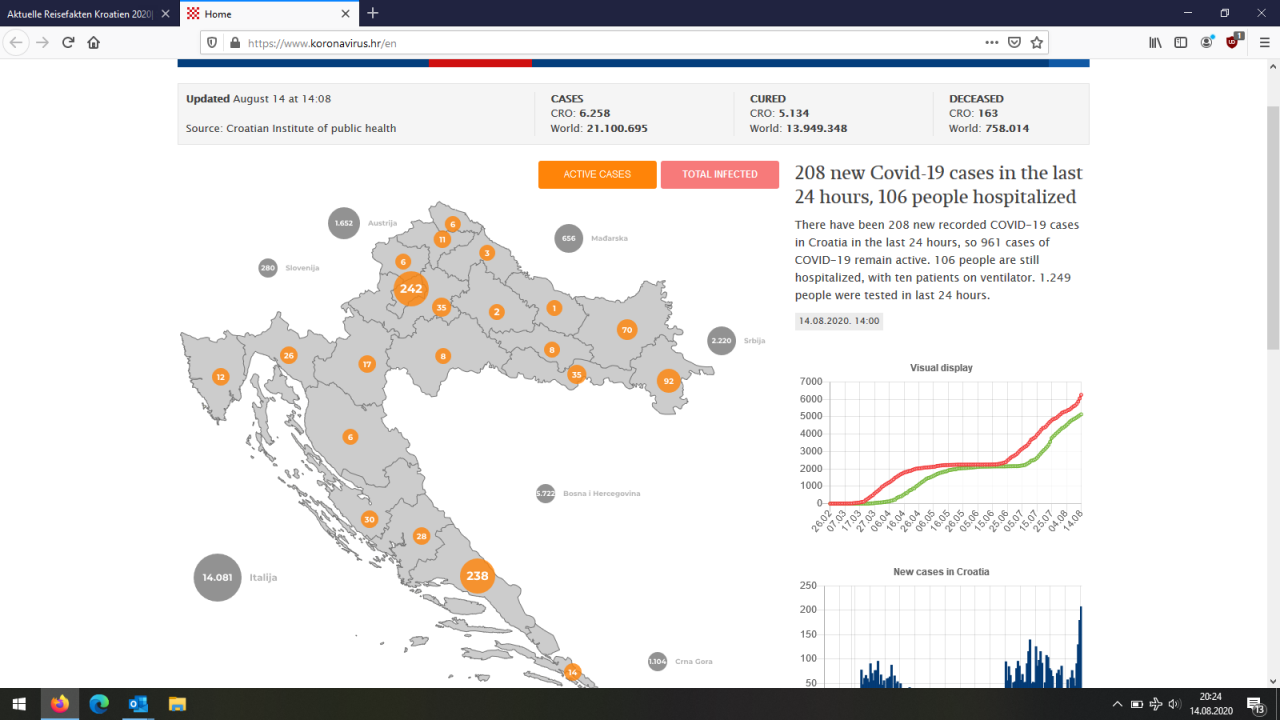Open a new tab with plus button
The image size is (1280, 720).
click(373, 13)
